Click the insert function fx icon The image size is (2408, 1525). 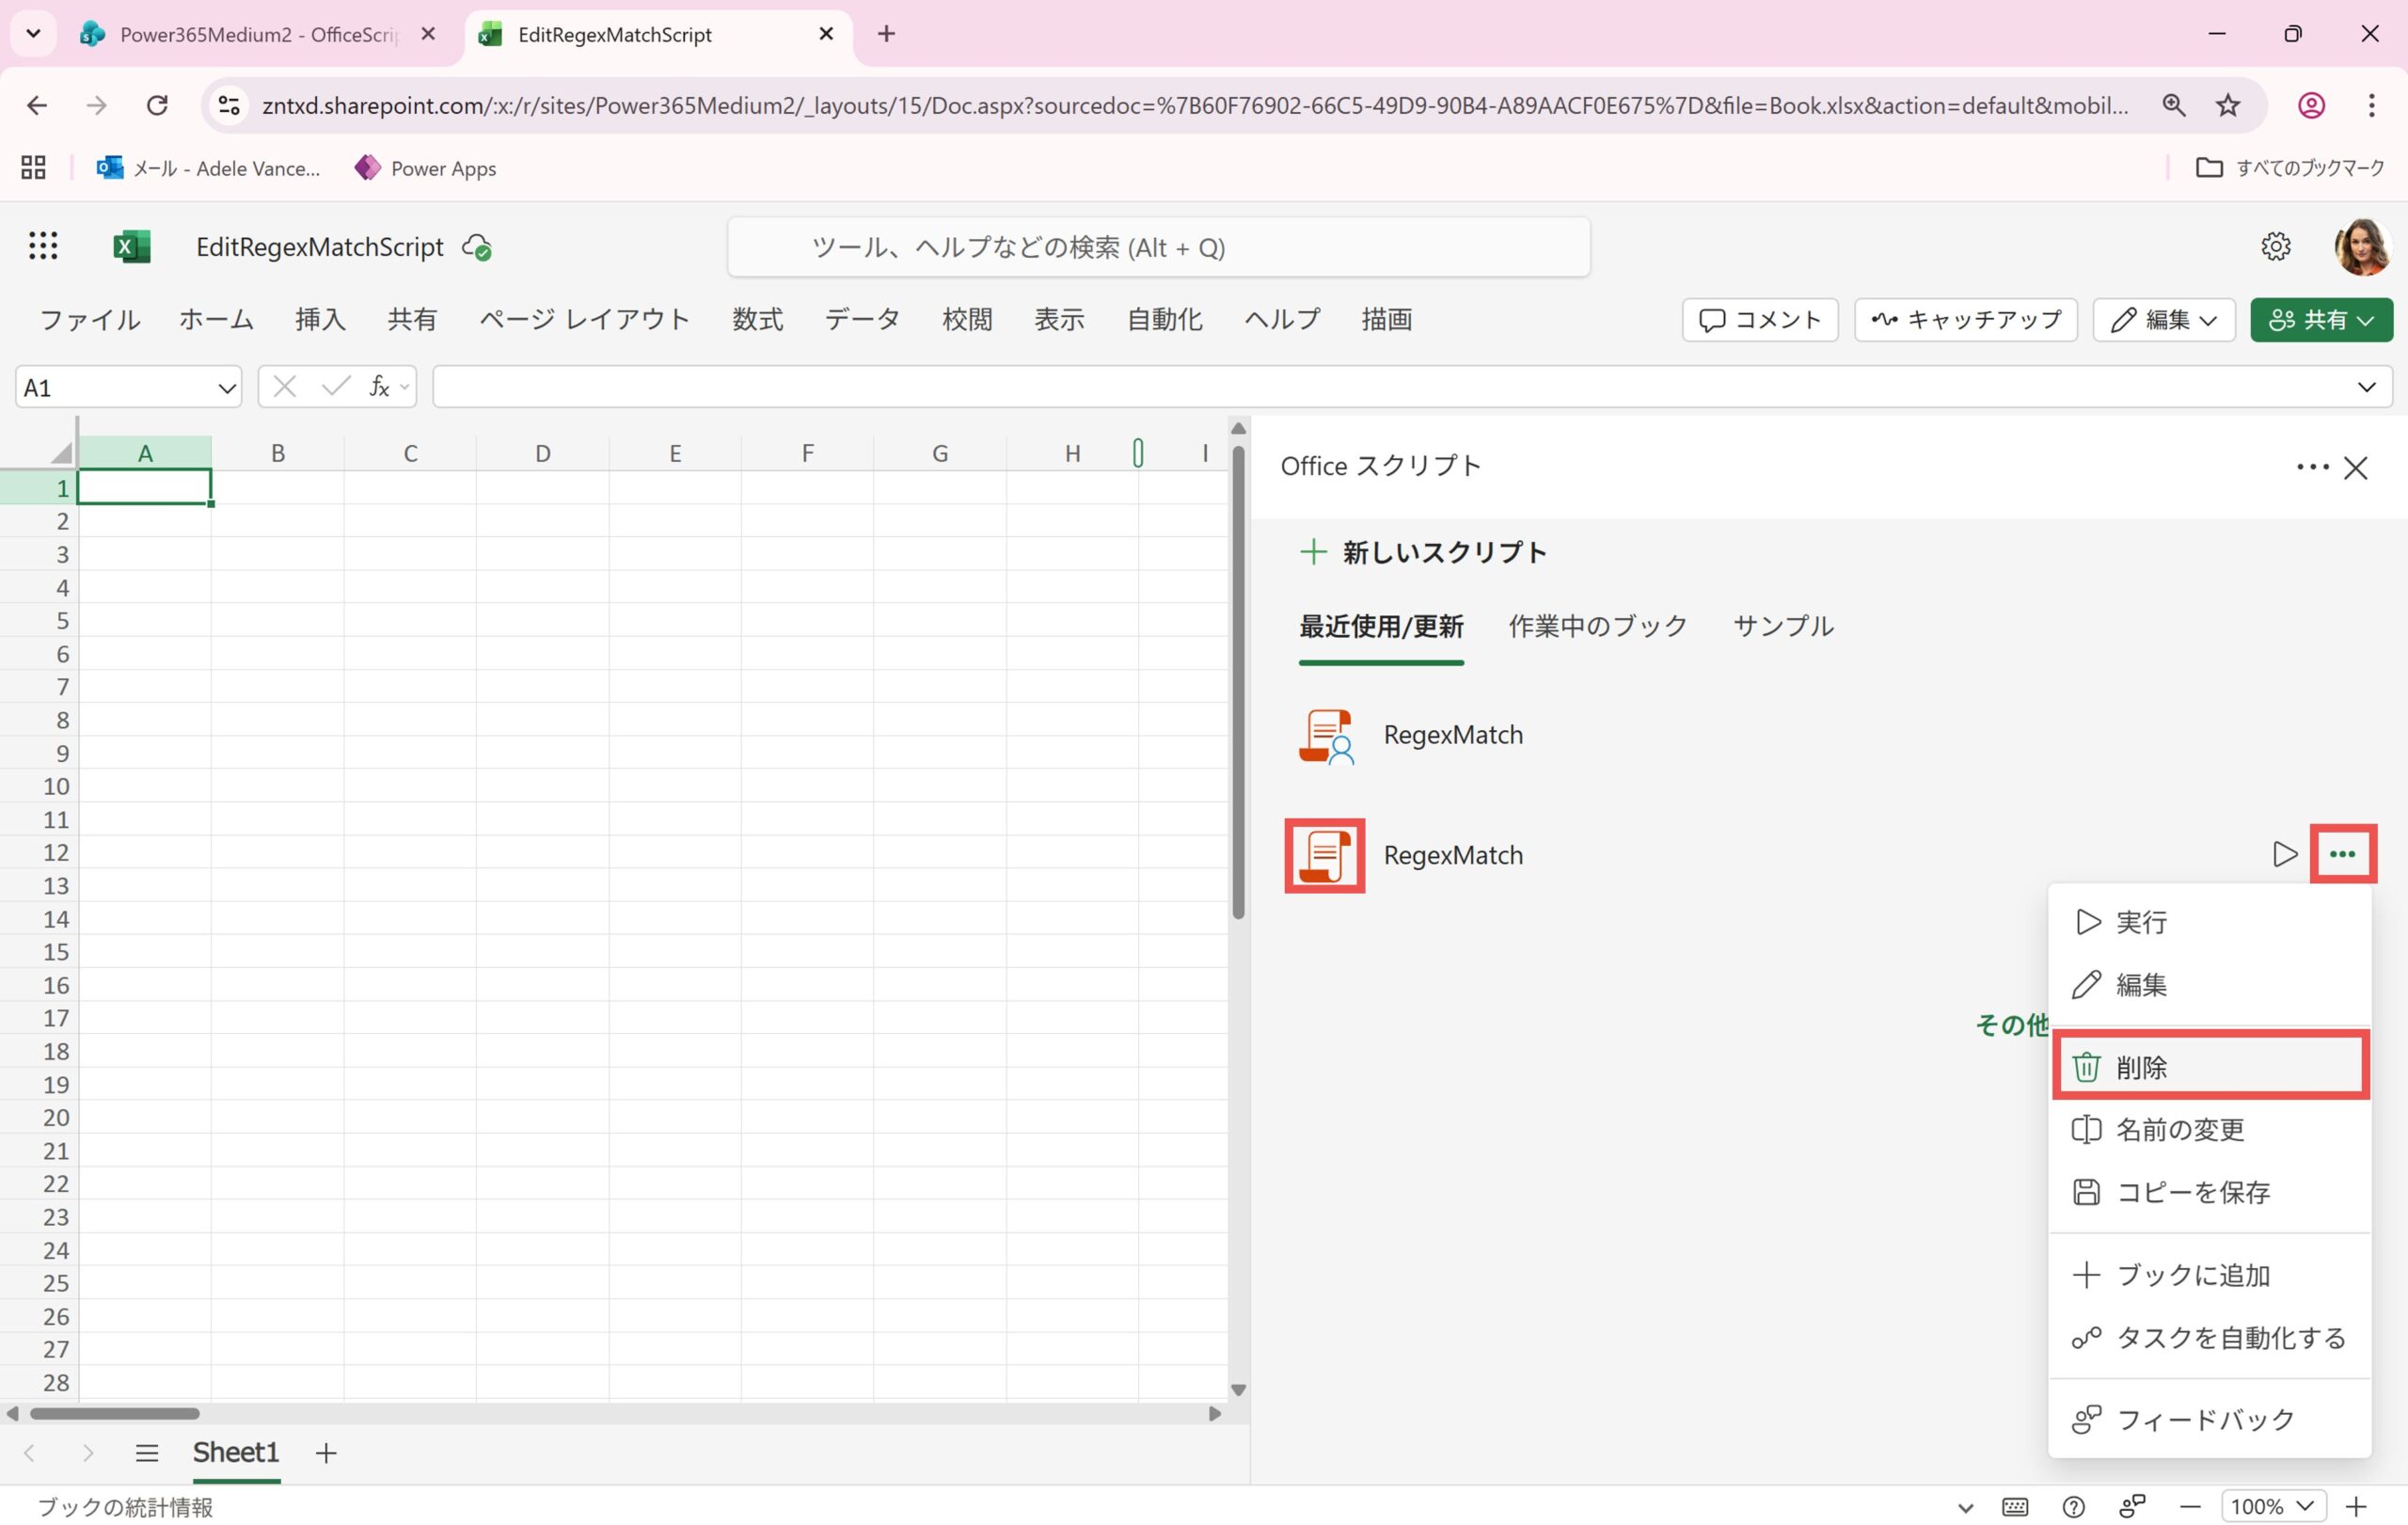379,387
